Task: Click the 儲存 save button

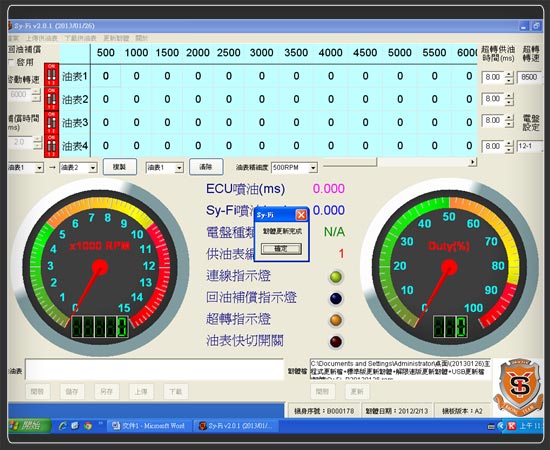Action: 72,391
